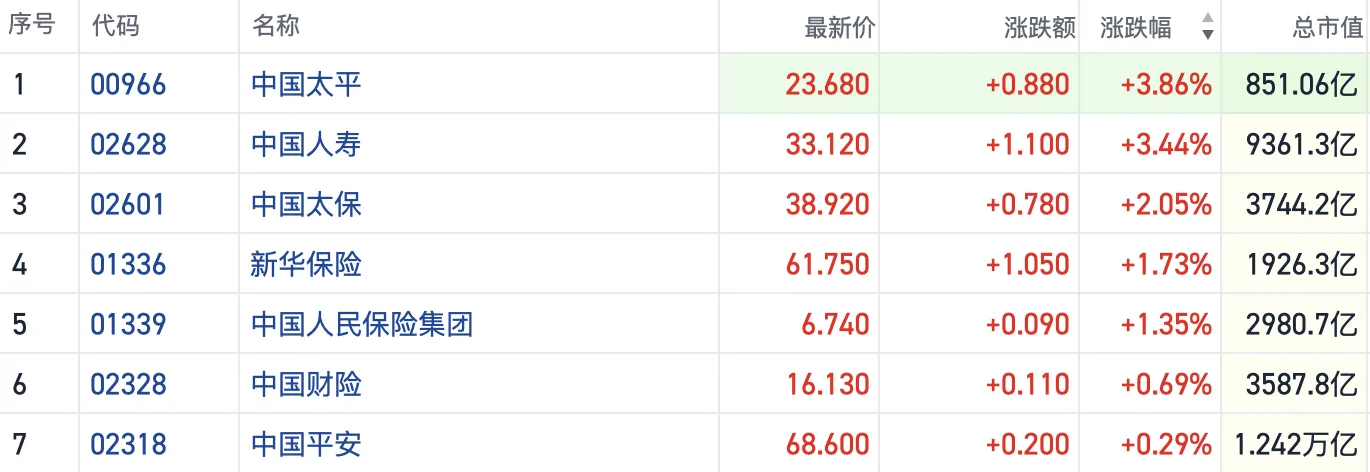Click the 名称 column header

tap(276, 27)
